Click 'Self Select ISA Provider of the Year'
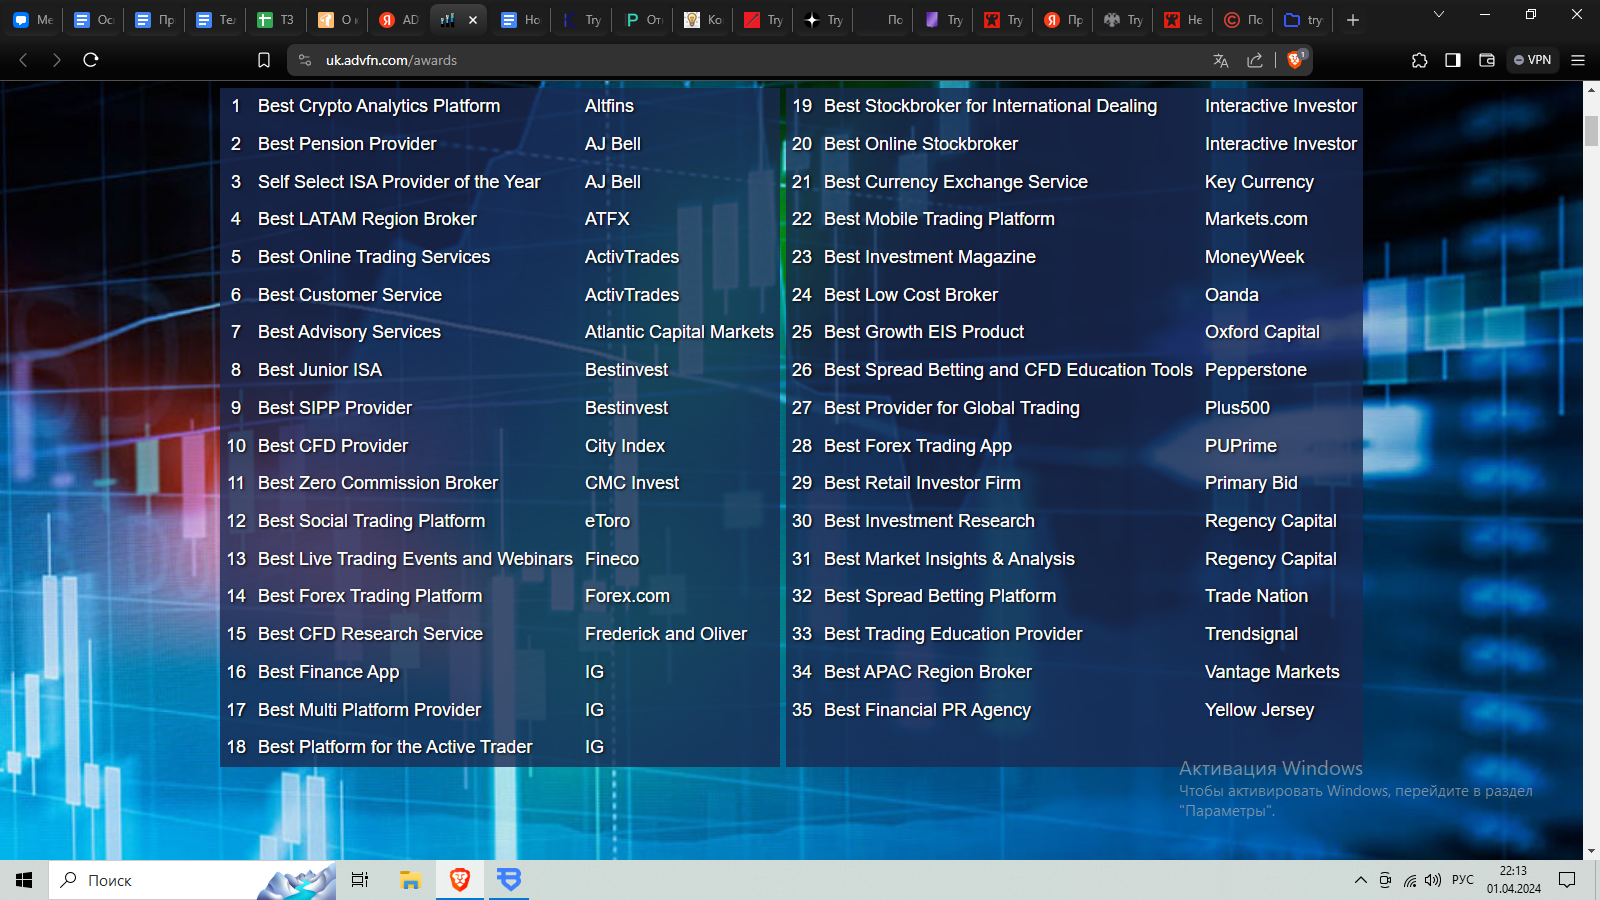 click(399, 182)
